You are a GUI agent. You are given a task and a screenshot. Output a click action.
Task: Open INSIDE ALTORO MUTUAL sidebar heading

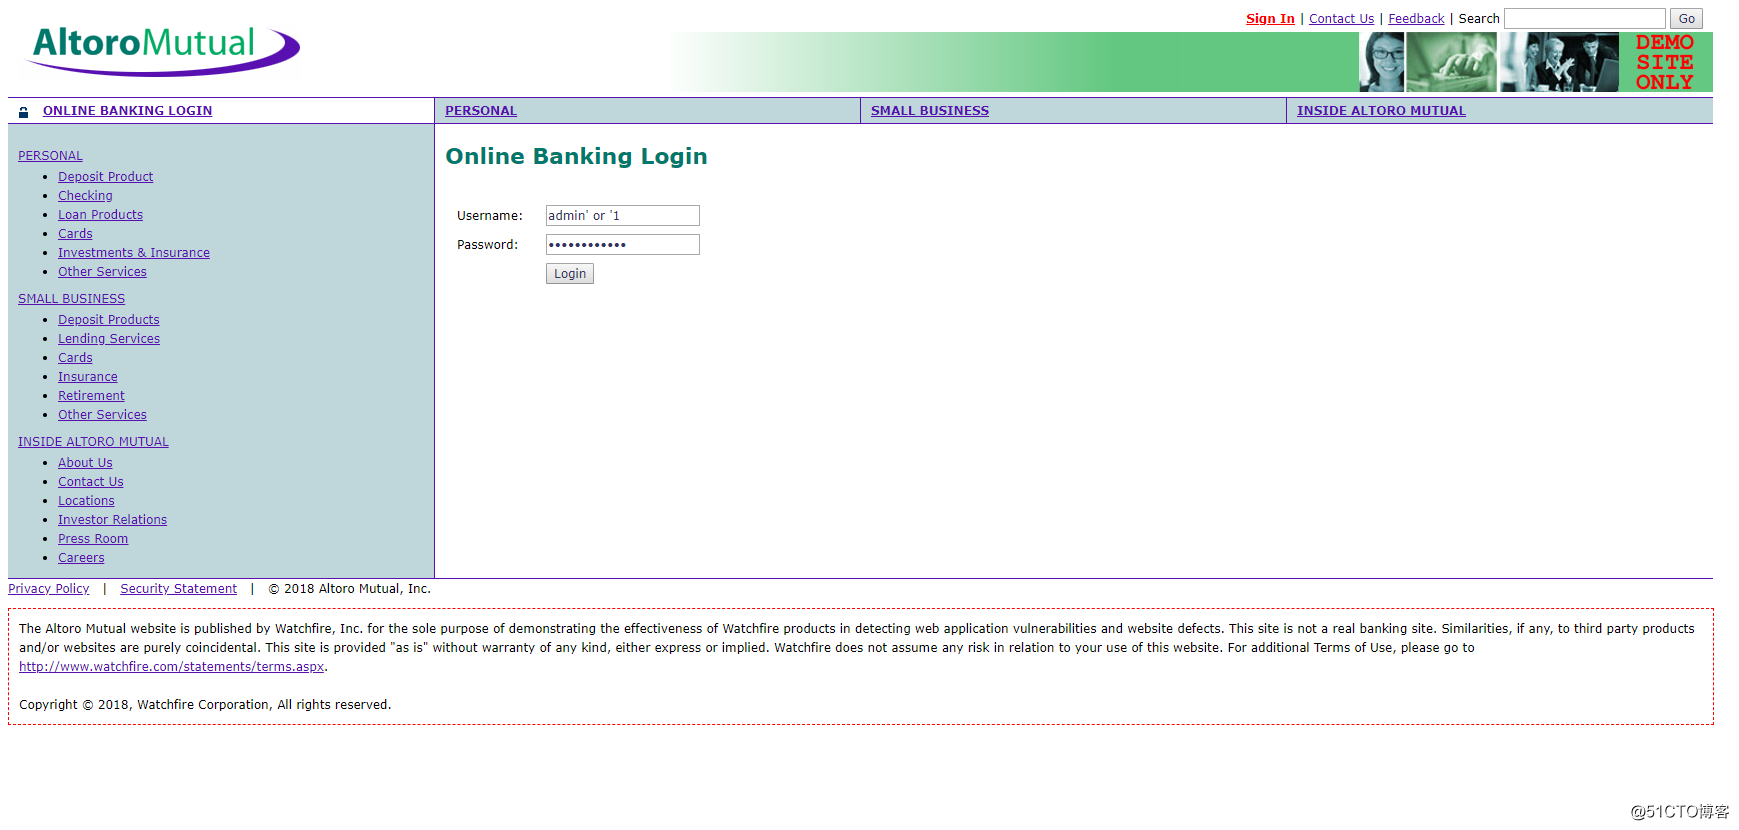click(93, 442)
